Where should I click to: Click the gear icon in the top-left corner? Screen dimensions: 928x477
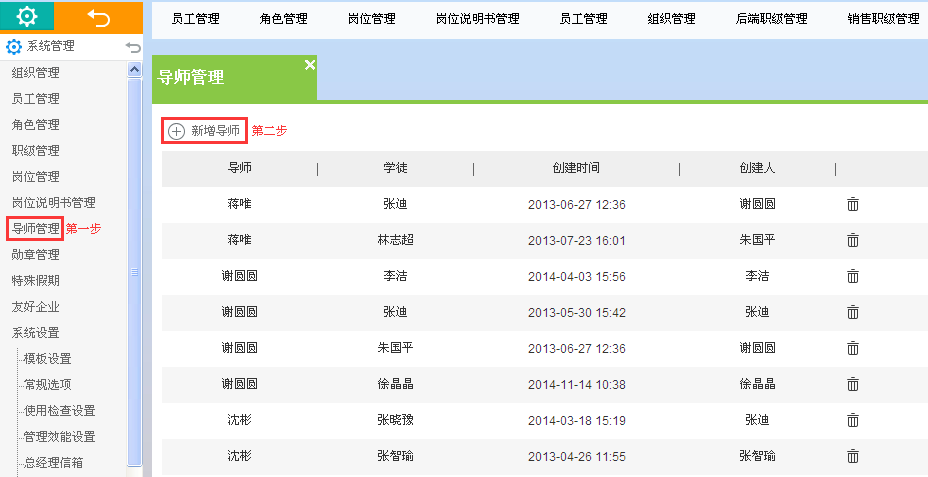[27, 16]
